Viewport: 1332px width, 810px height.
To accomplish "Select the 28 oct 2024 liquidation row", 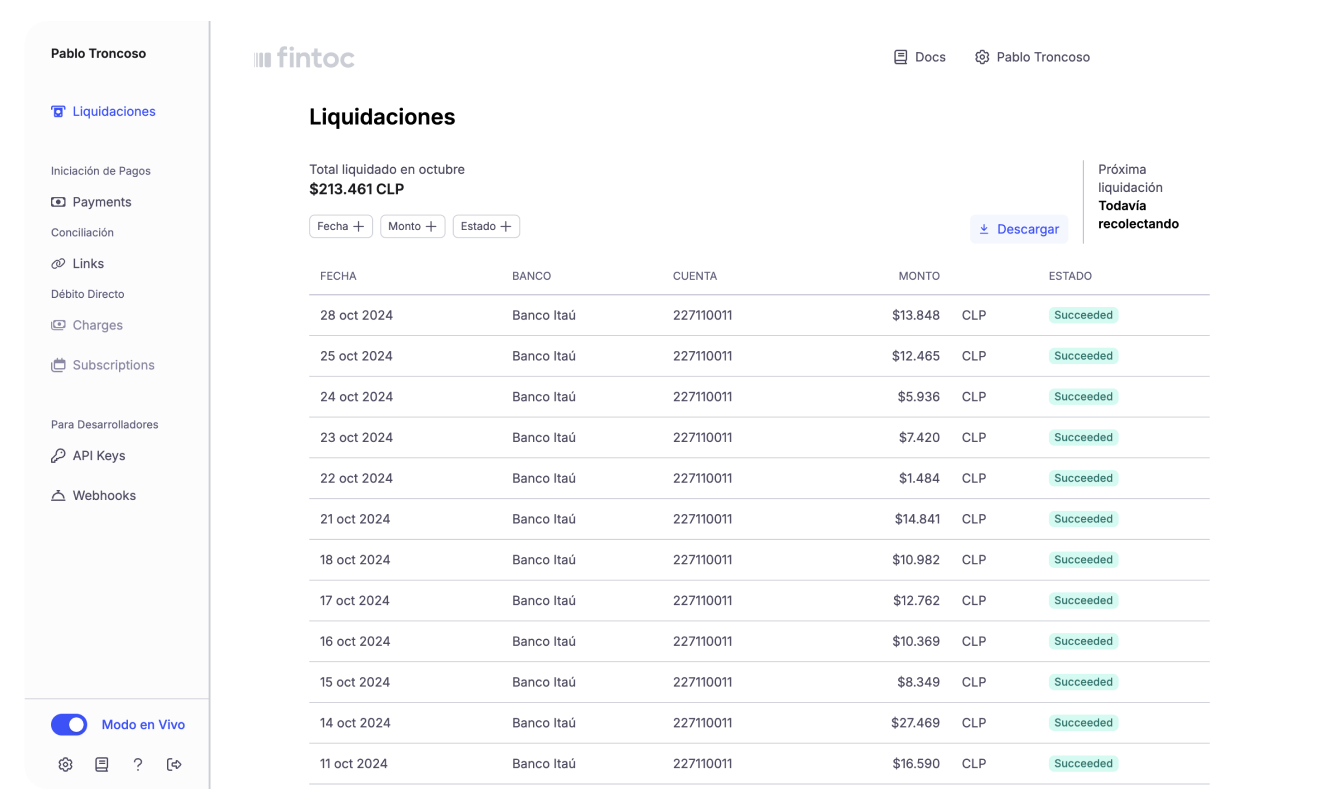I will click(x=759, y=315).
